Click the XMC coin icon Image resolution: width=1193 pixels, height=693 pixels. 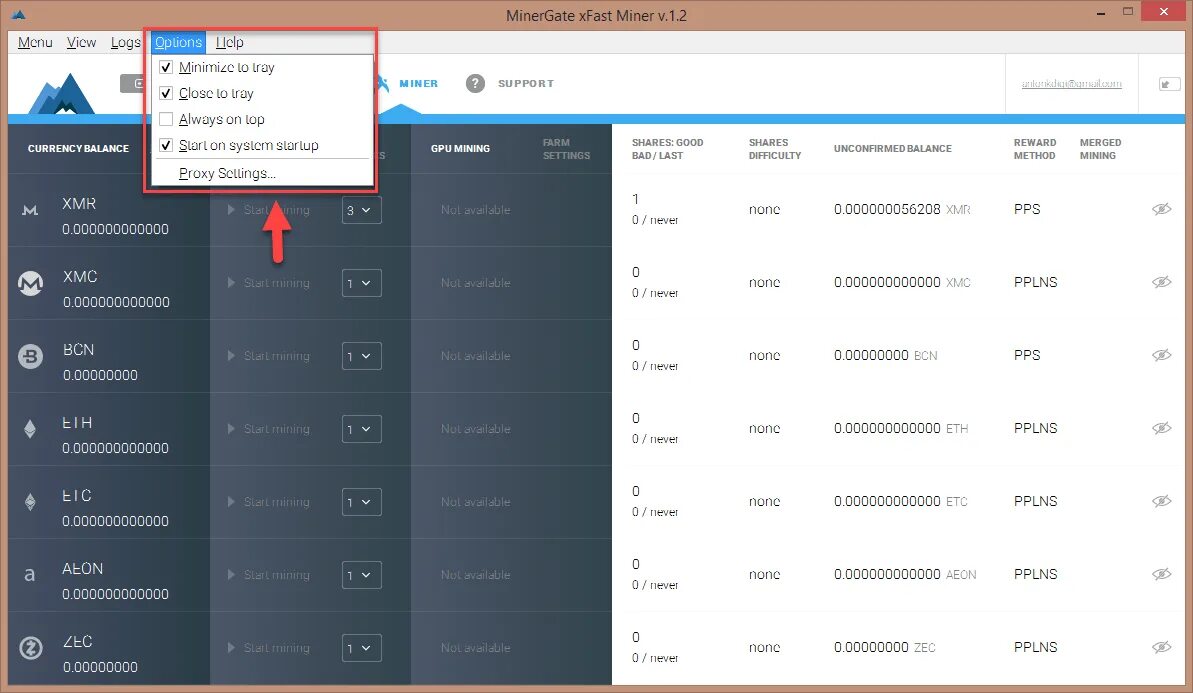30,283
